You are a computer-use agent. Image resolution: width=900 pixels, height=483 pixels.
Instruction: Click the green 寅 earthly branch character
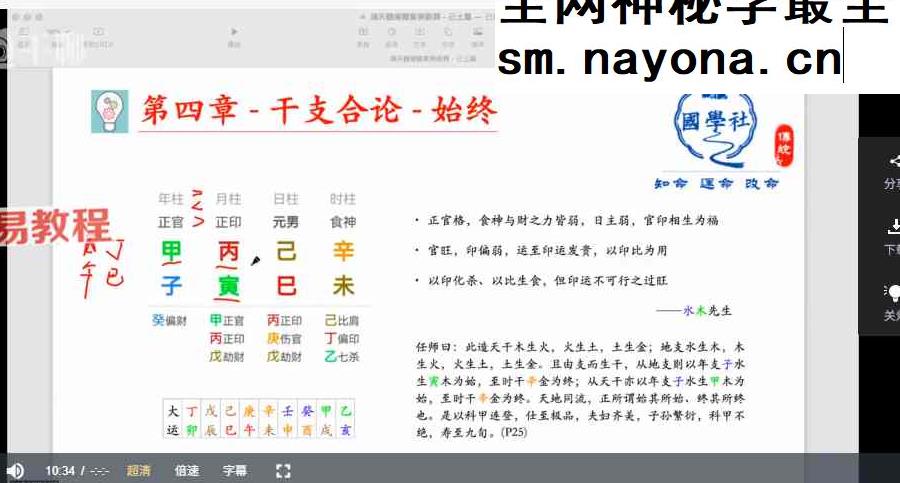pos(228,285)
